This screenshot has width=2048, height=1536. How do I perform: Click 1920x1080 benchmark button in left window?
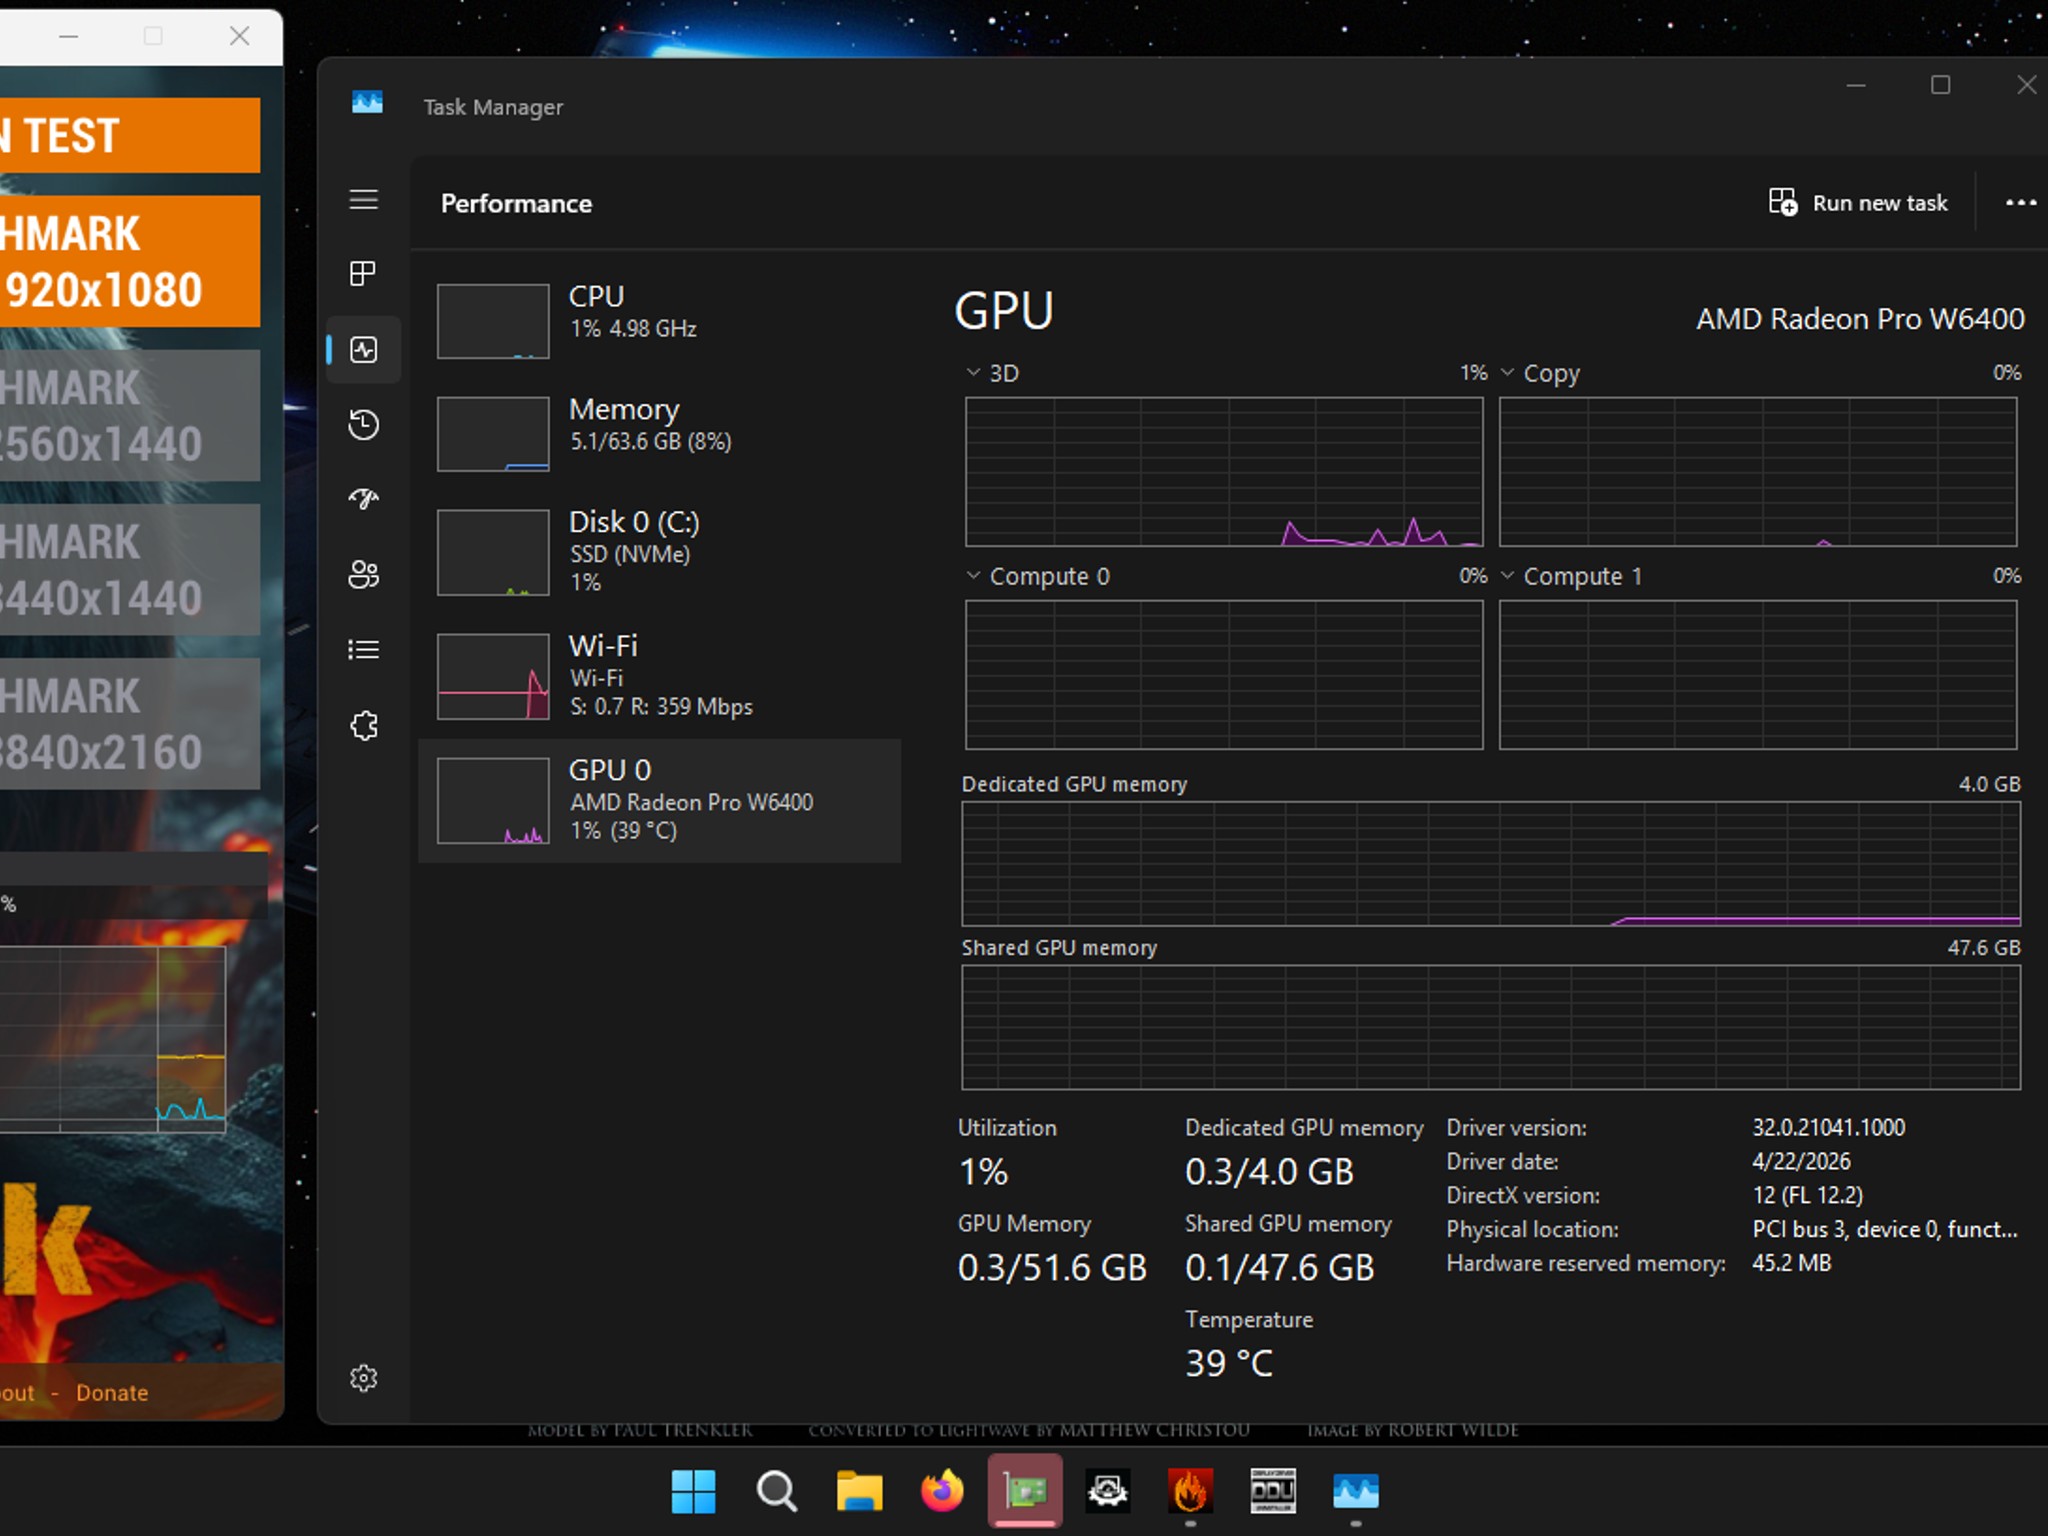point(130,261)
